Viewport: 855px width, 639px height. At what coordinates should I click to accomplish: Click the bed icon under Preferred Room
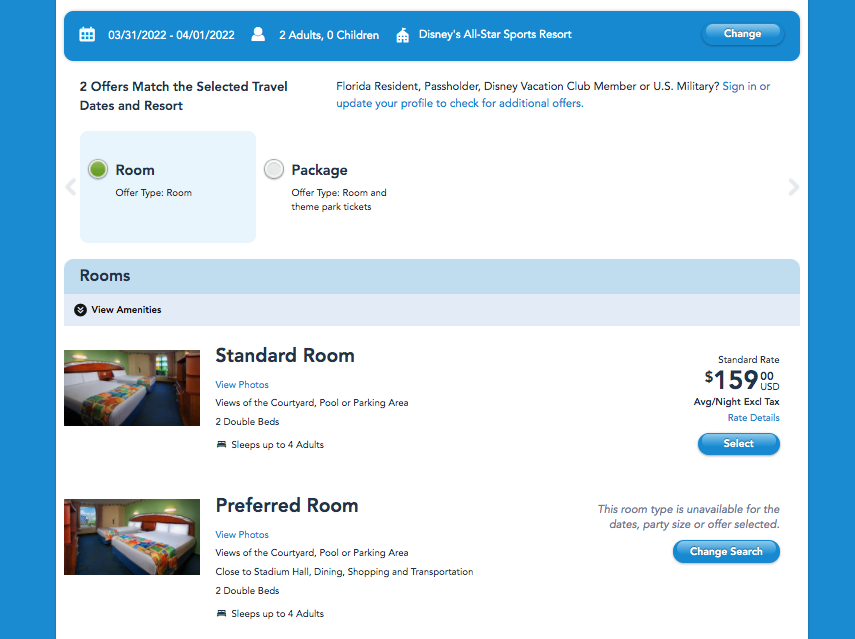click(x=221, y=614)
